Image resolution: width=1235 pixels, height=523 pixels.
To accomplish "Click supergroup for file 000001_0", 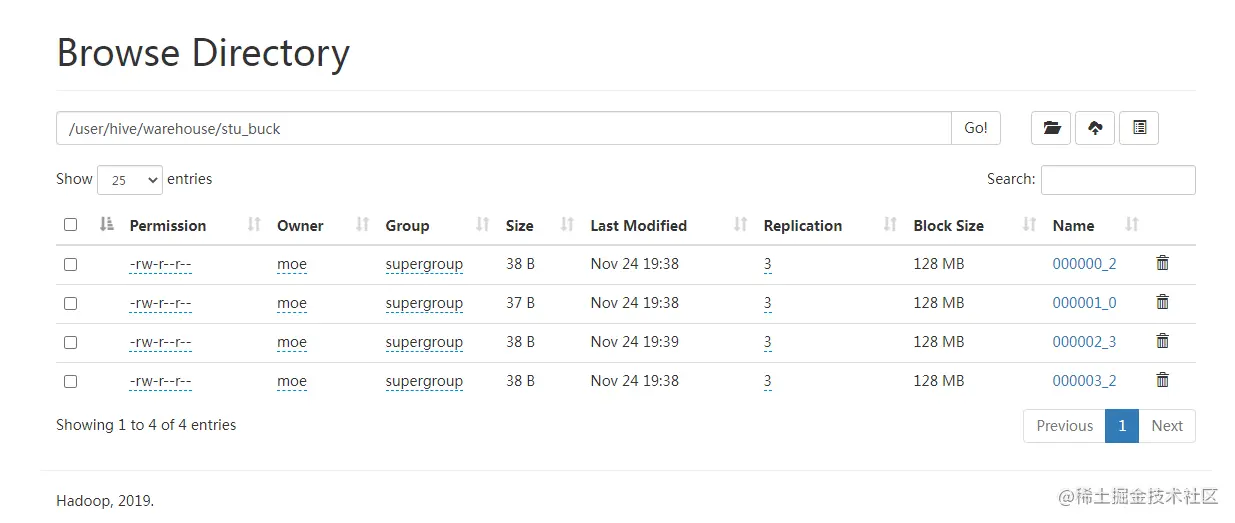I will tap(424, 304).
